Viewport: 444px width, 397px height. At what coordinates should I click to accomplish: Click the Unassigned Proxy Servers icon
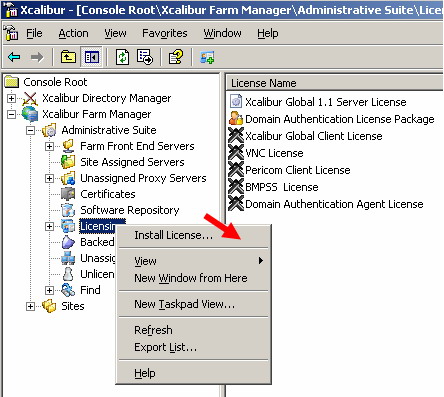68,178
